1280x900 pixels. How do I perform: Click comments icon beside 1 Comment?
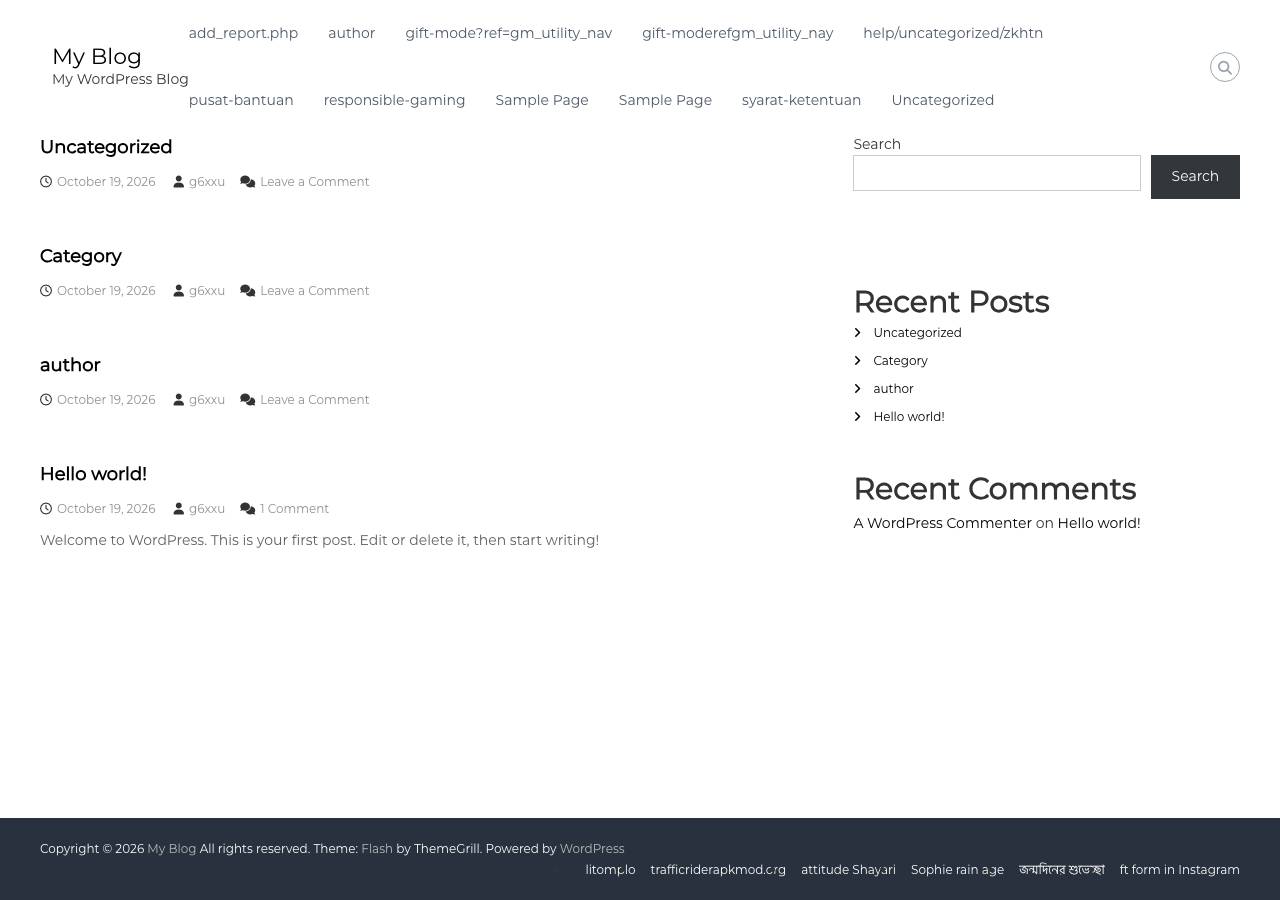click(248, 509)
